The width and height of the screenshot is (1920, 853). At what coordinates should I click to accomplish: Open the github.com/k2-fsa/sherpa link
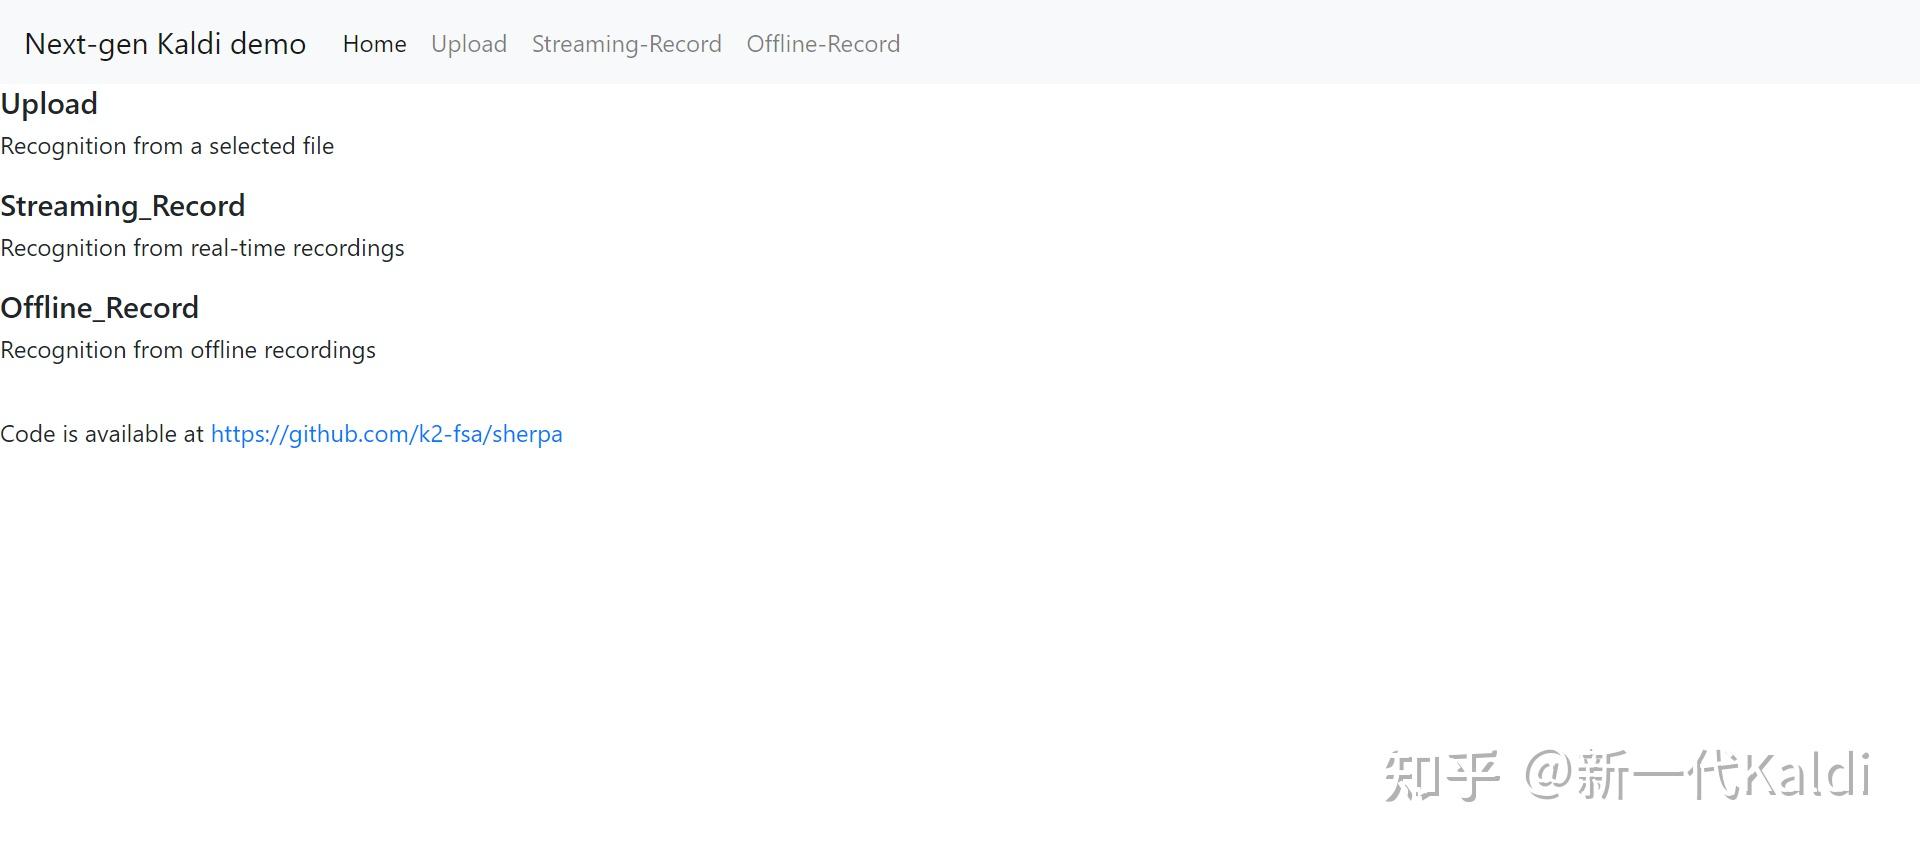coord(386,434)
